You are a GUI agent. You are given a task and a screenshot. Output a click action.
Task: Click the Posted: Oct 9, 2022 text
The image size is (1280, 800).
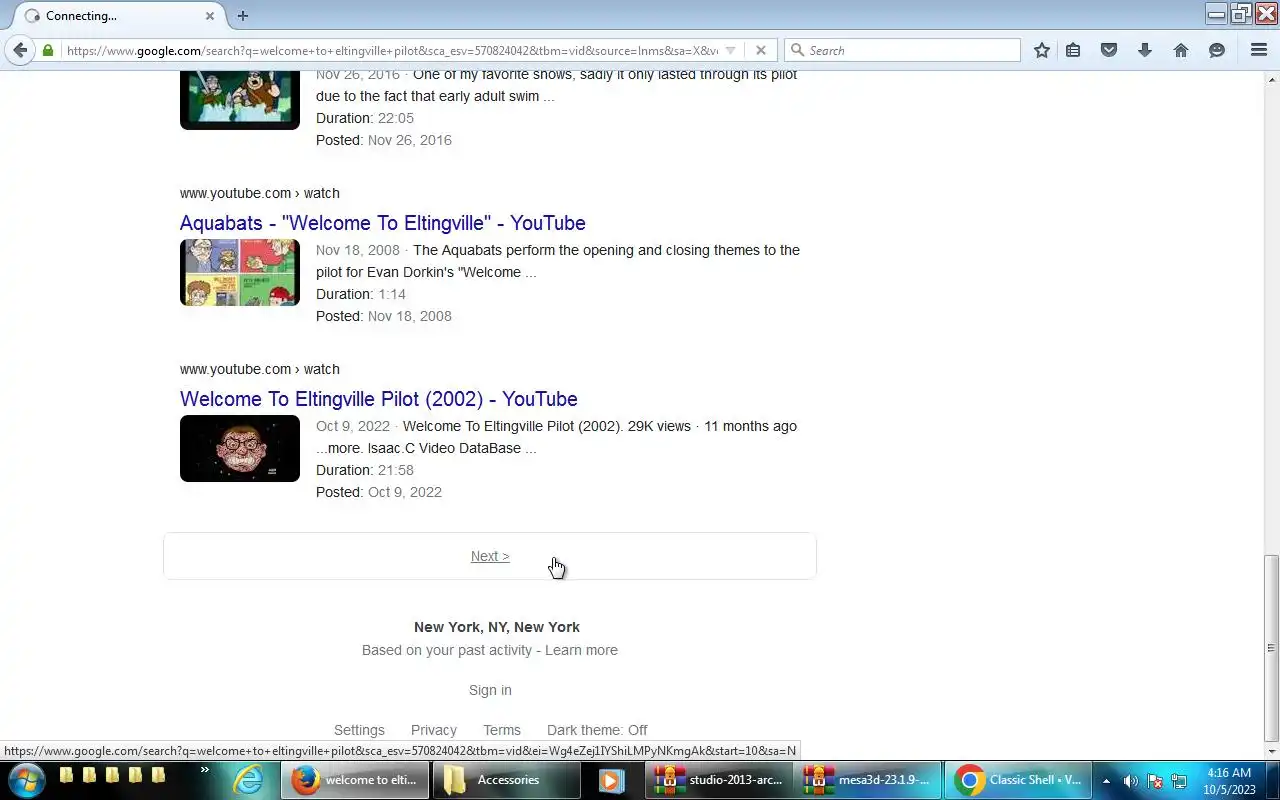point(379,492)
